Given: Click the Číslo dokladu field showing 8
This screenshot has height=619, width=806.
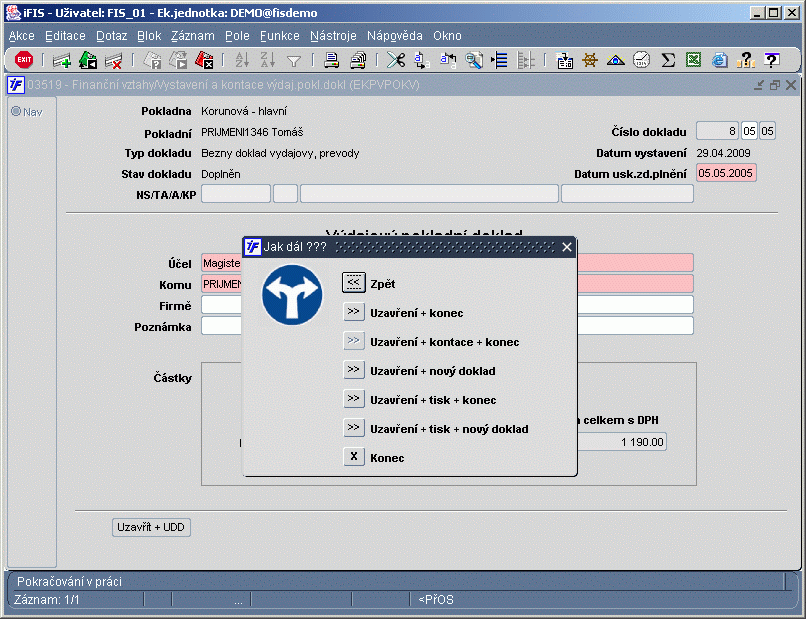Looking at the screenshot, I should point(717,131).
